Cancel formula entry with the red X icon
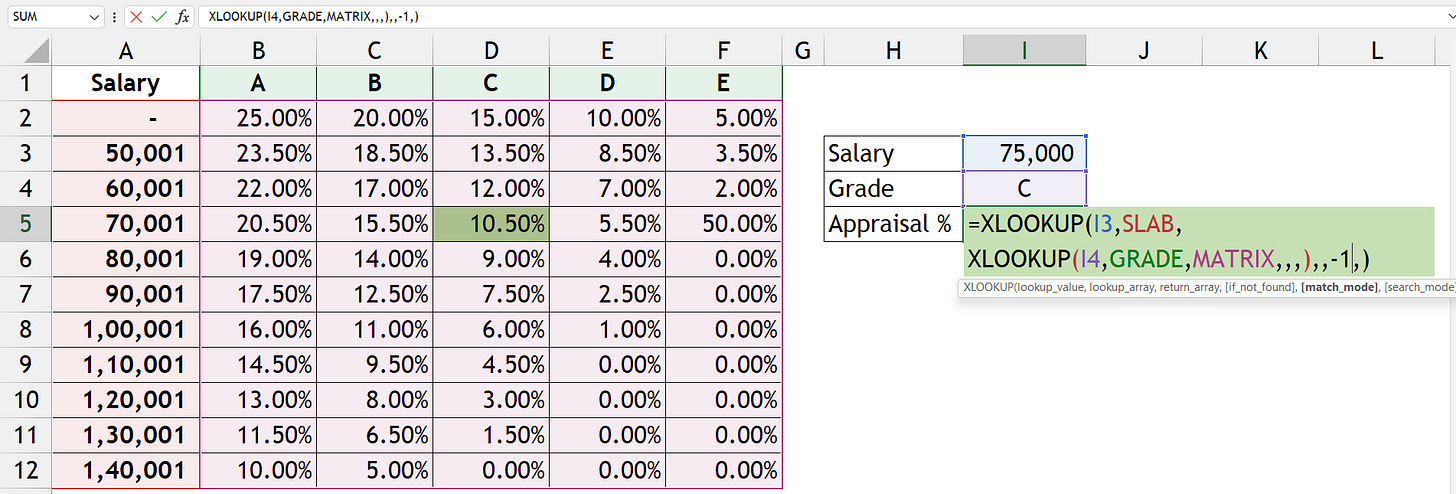The width and height of the screenshot is (1456, 494). pyautogui.click(x=136, y=17)
